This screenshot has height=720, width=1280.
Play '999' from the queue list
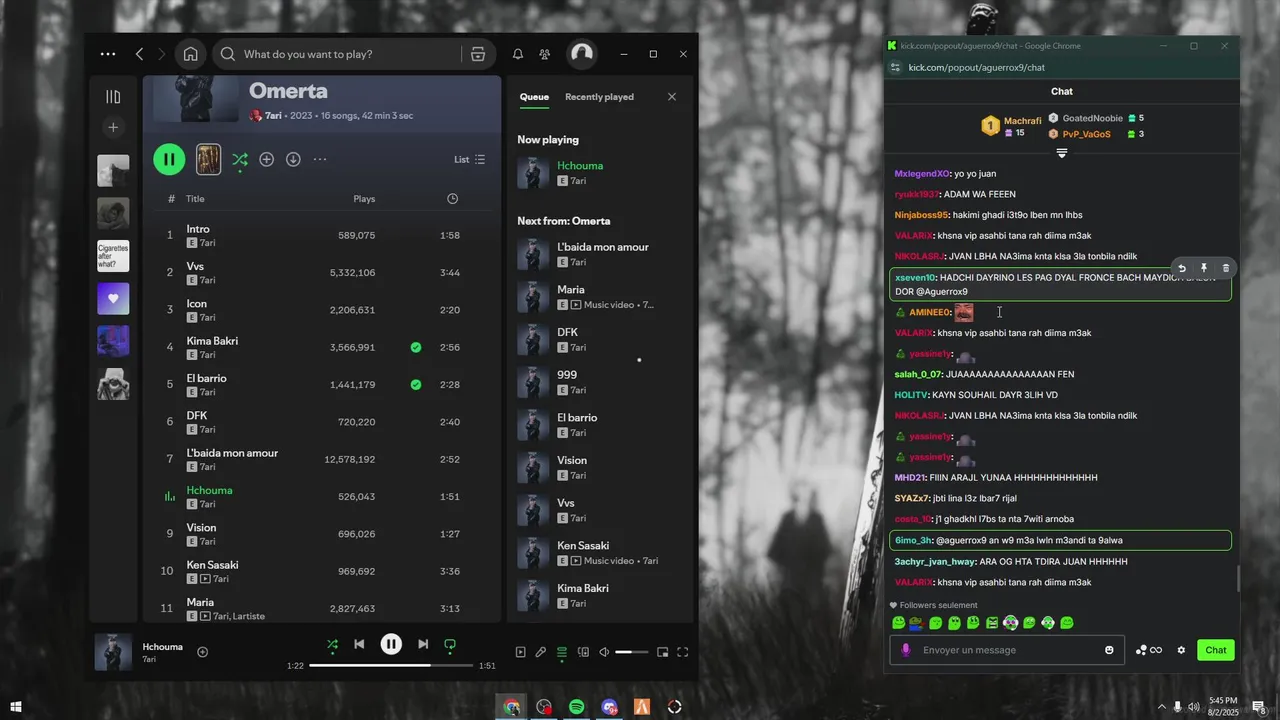point(599,382)
